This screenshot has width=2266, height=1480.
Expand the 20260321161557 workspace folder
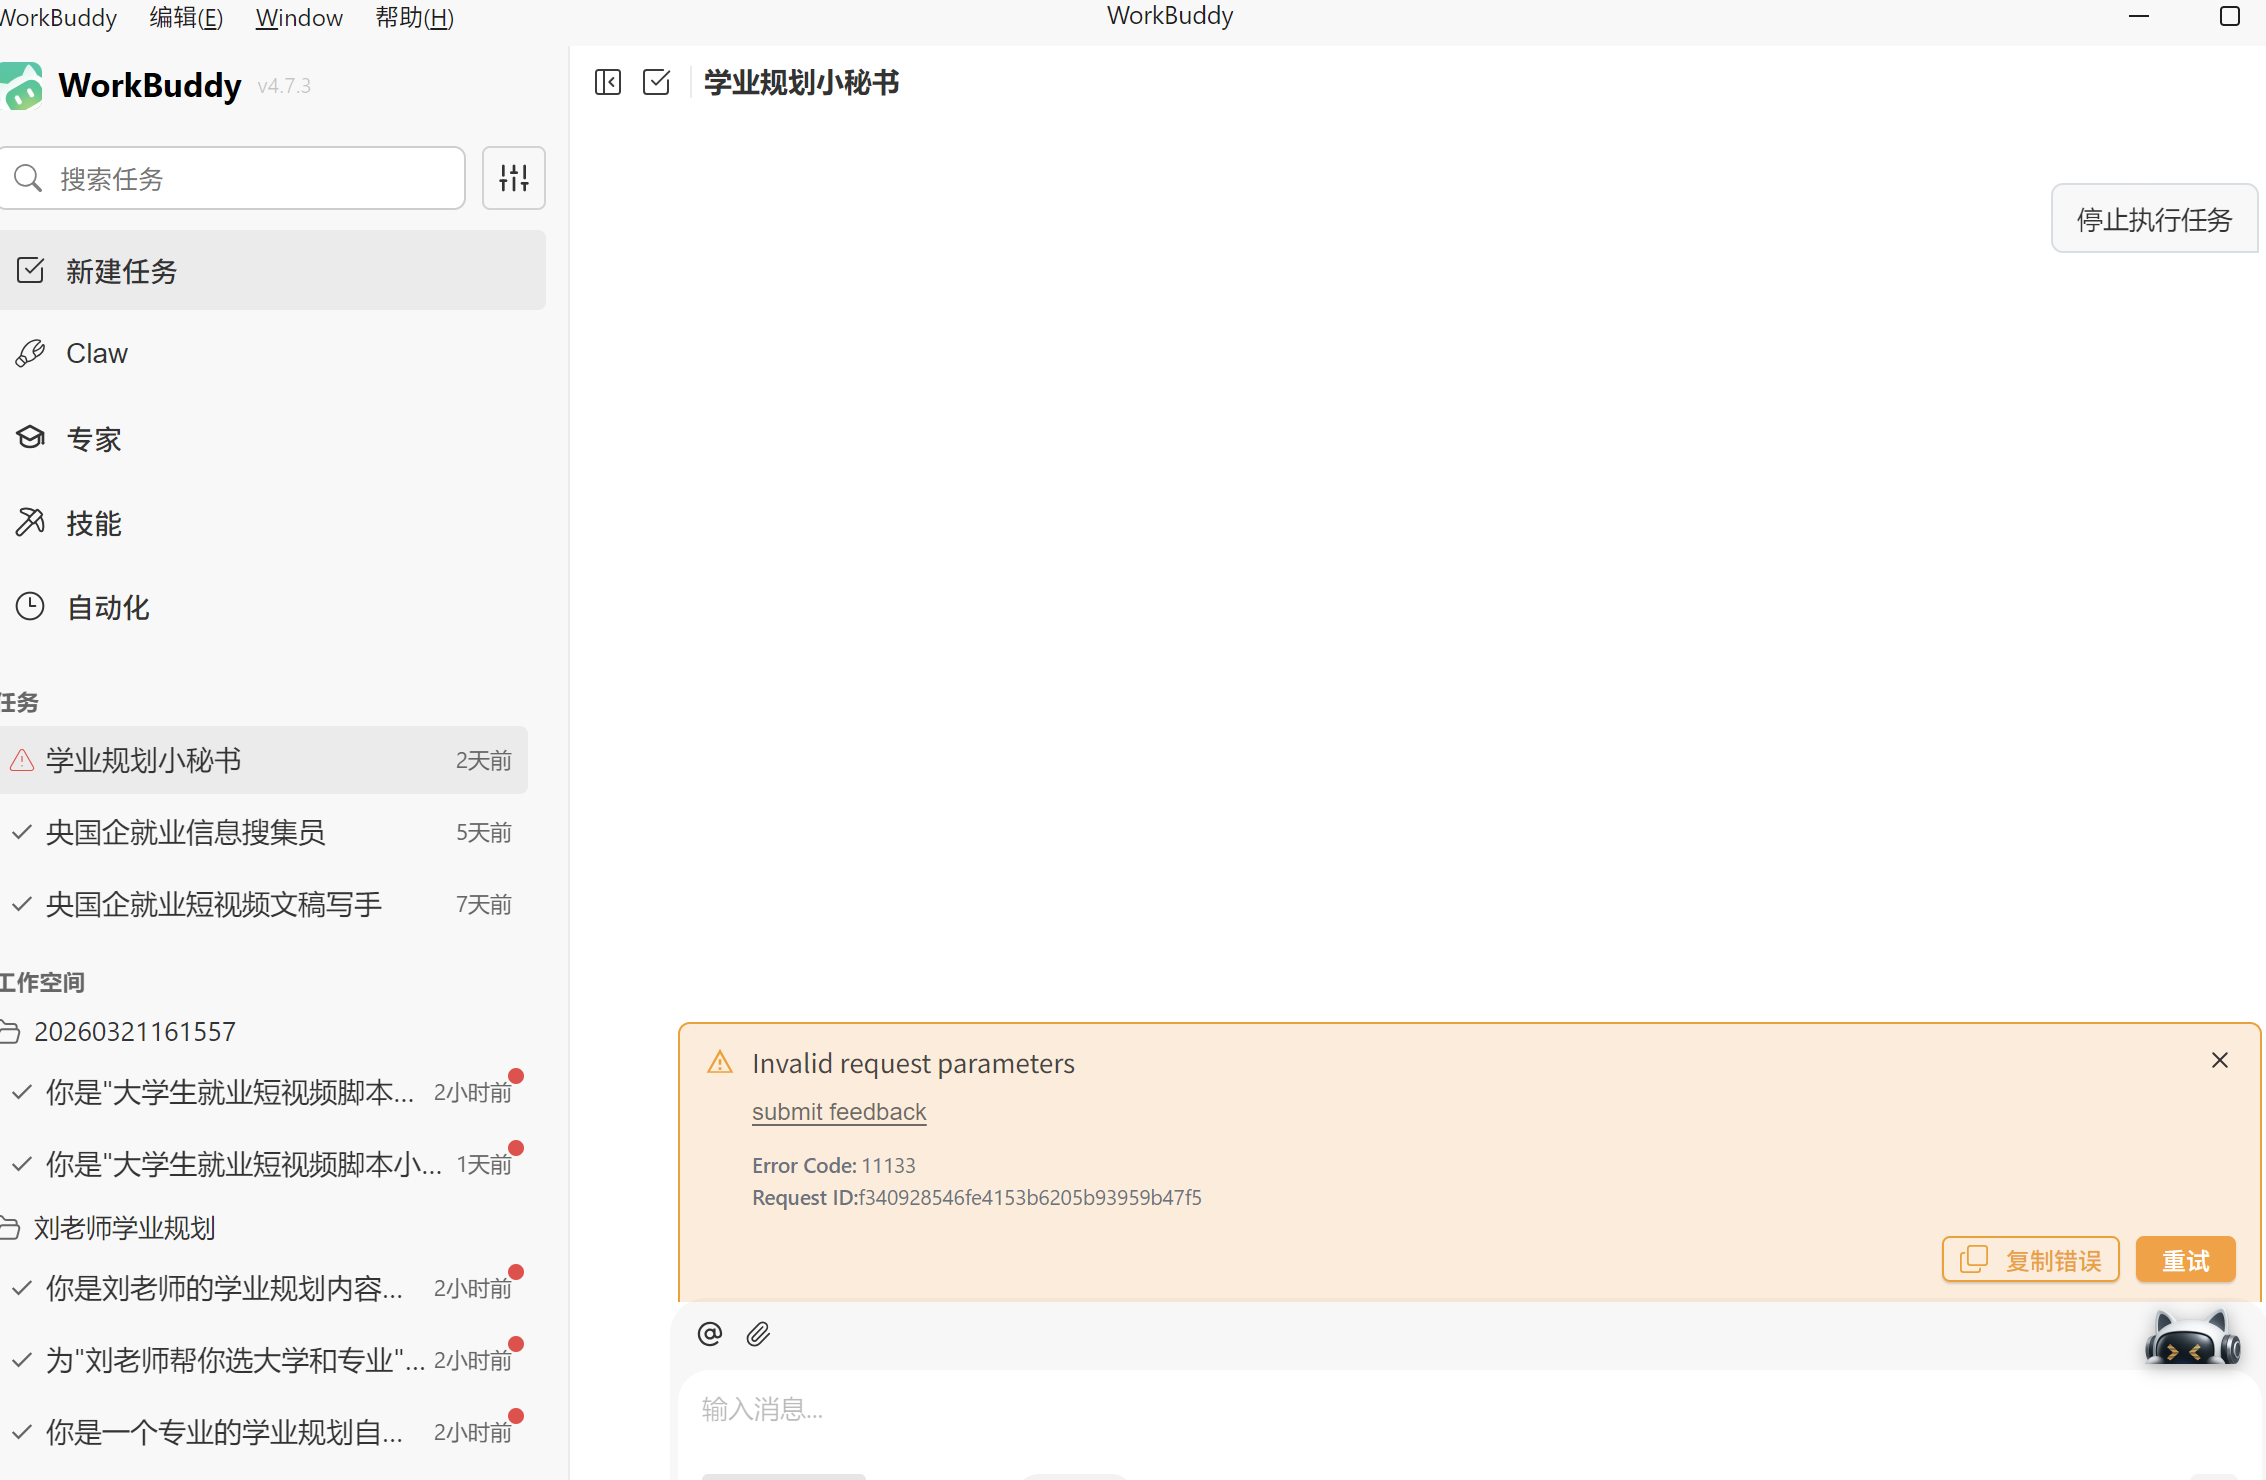click(134, 1032)
